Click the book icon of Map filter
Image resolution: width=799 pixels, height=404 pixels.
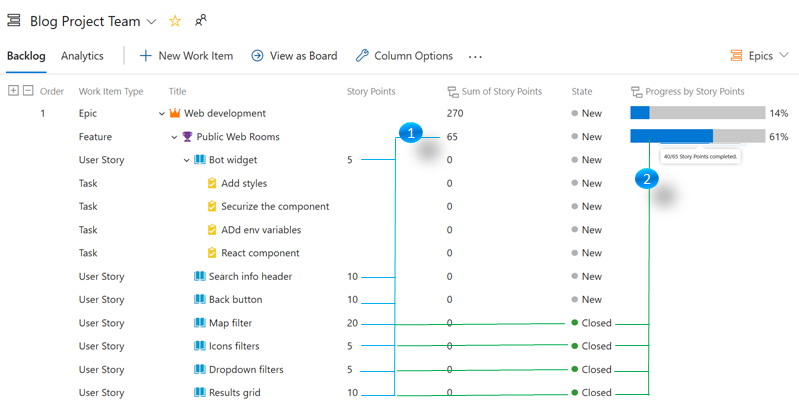pyautogui.click(x=200, y=322)
